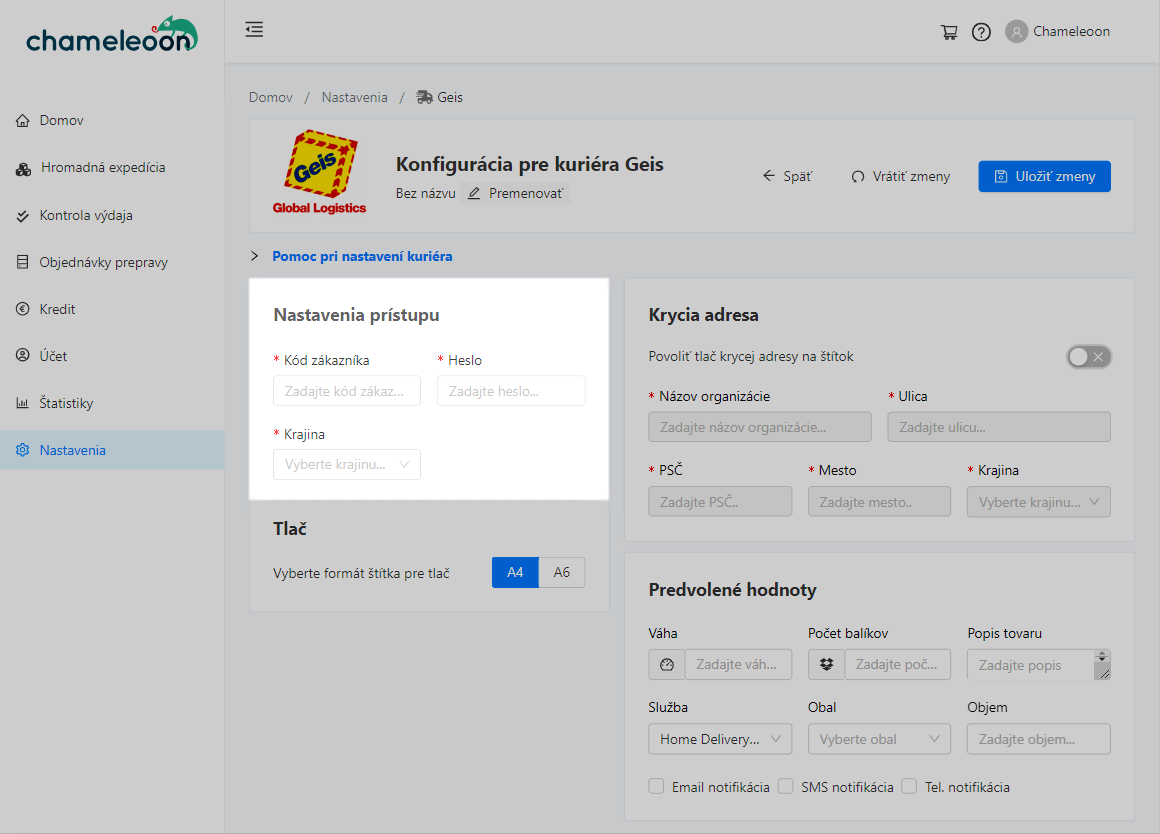The height and width of the screenshot is (834, 1160).
Task: Open the shopping cart icon
Action: click(x=949, y=32)
